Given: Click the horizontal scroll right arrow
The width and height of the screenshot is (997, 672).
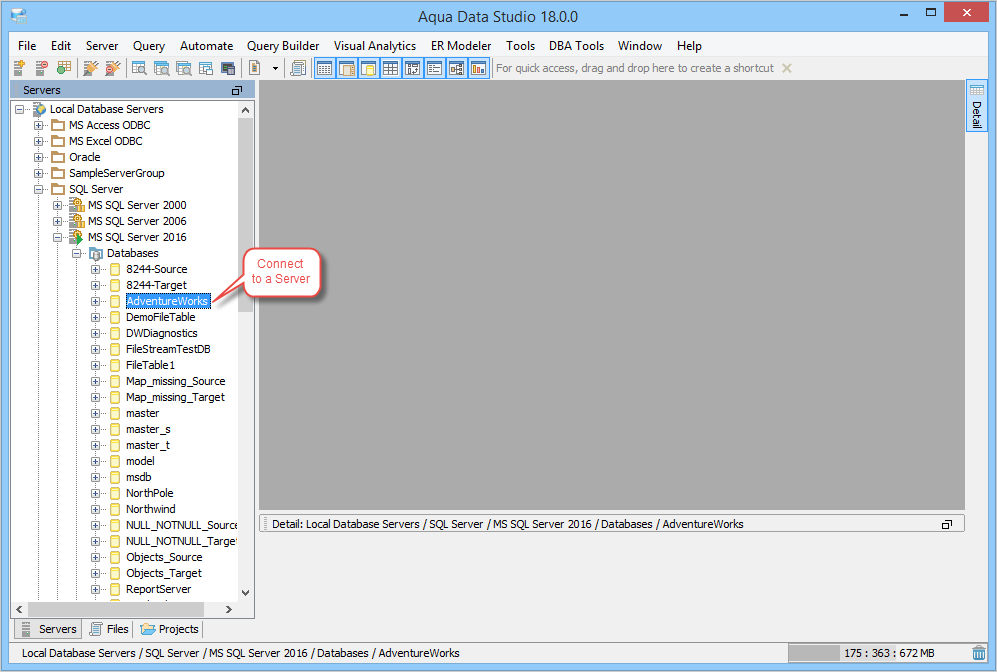Looking at the screenshot, I should pos(229,609).
